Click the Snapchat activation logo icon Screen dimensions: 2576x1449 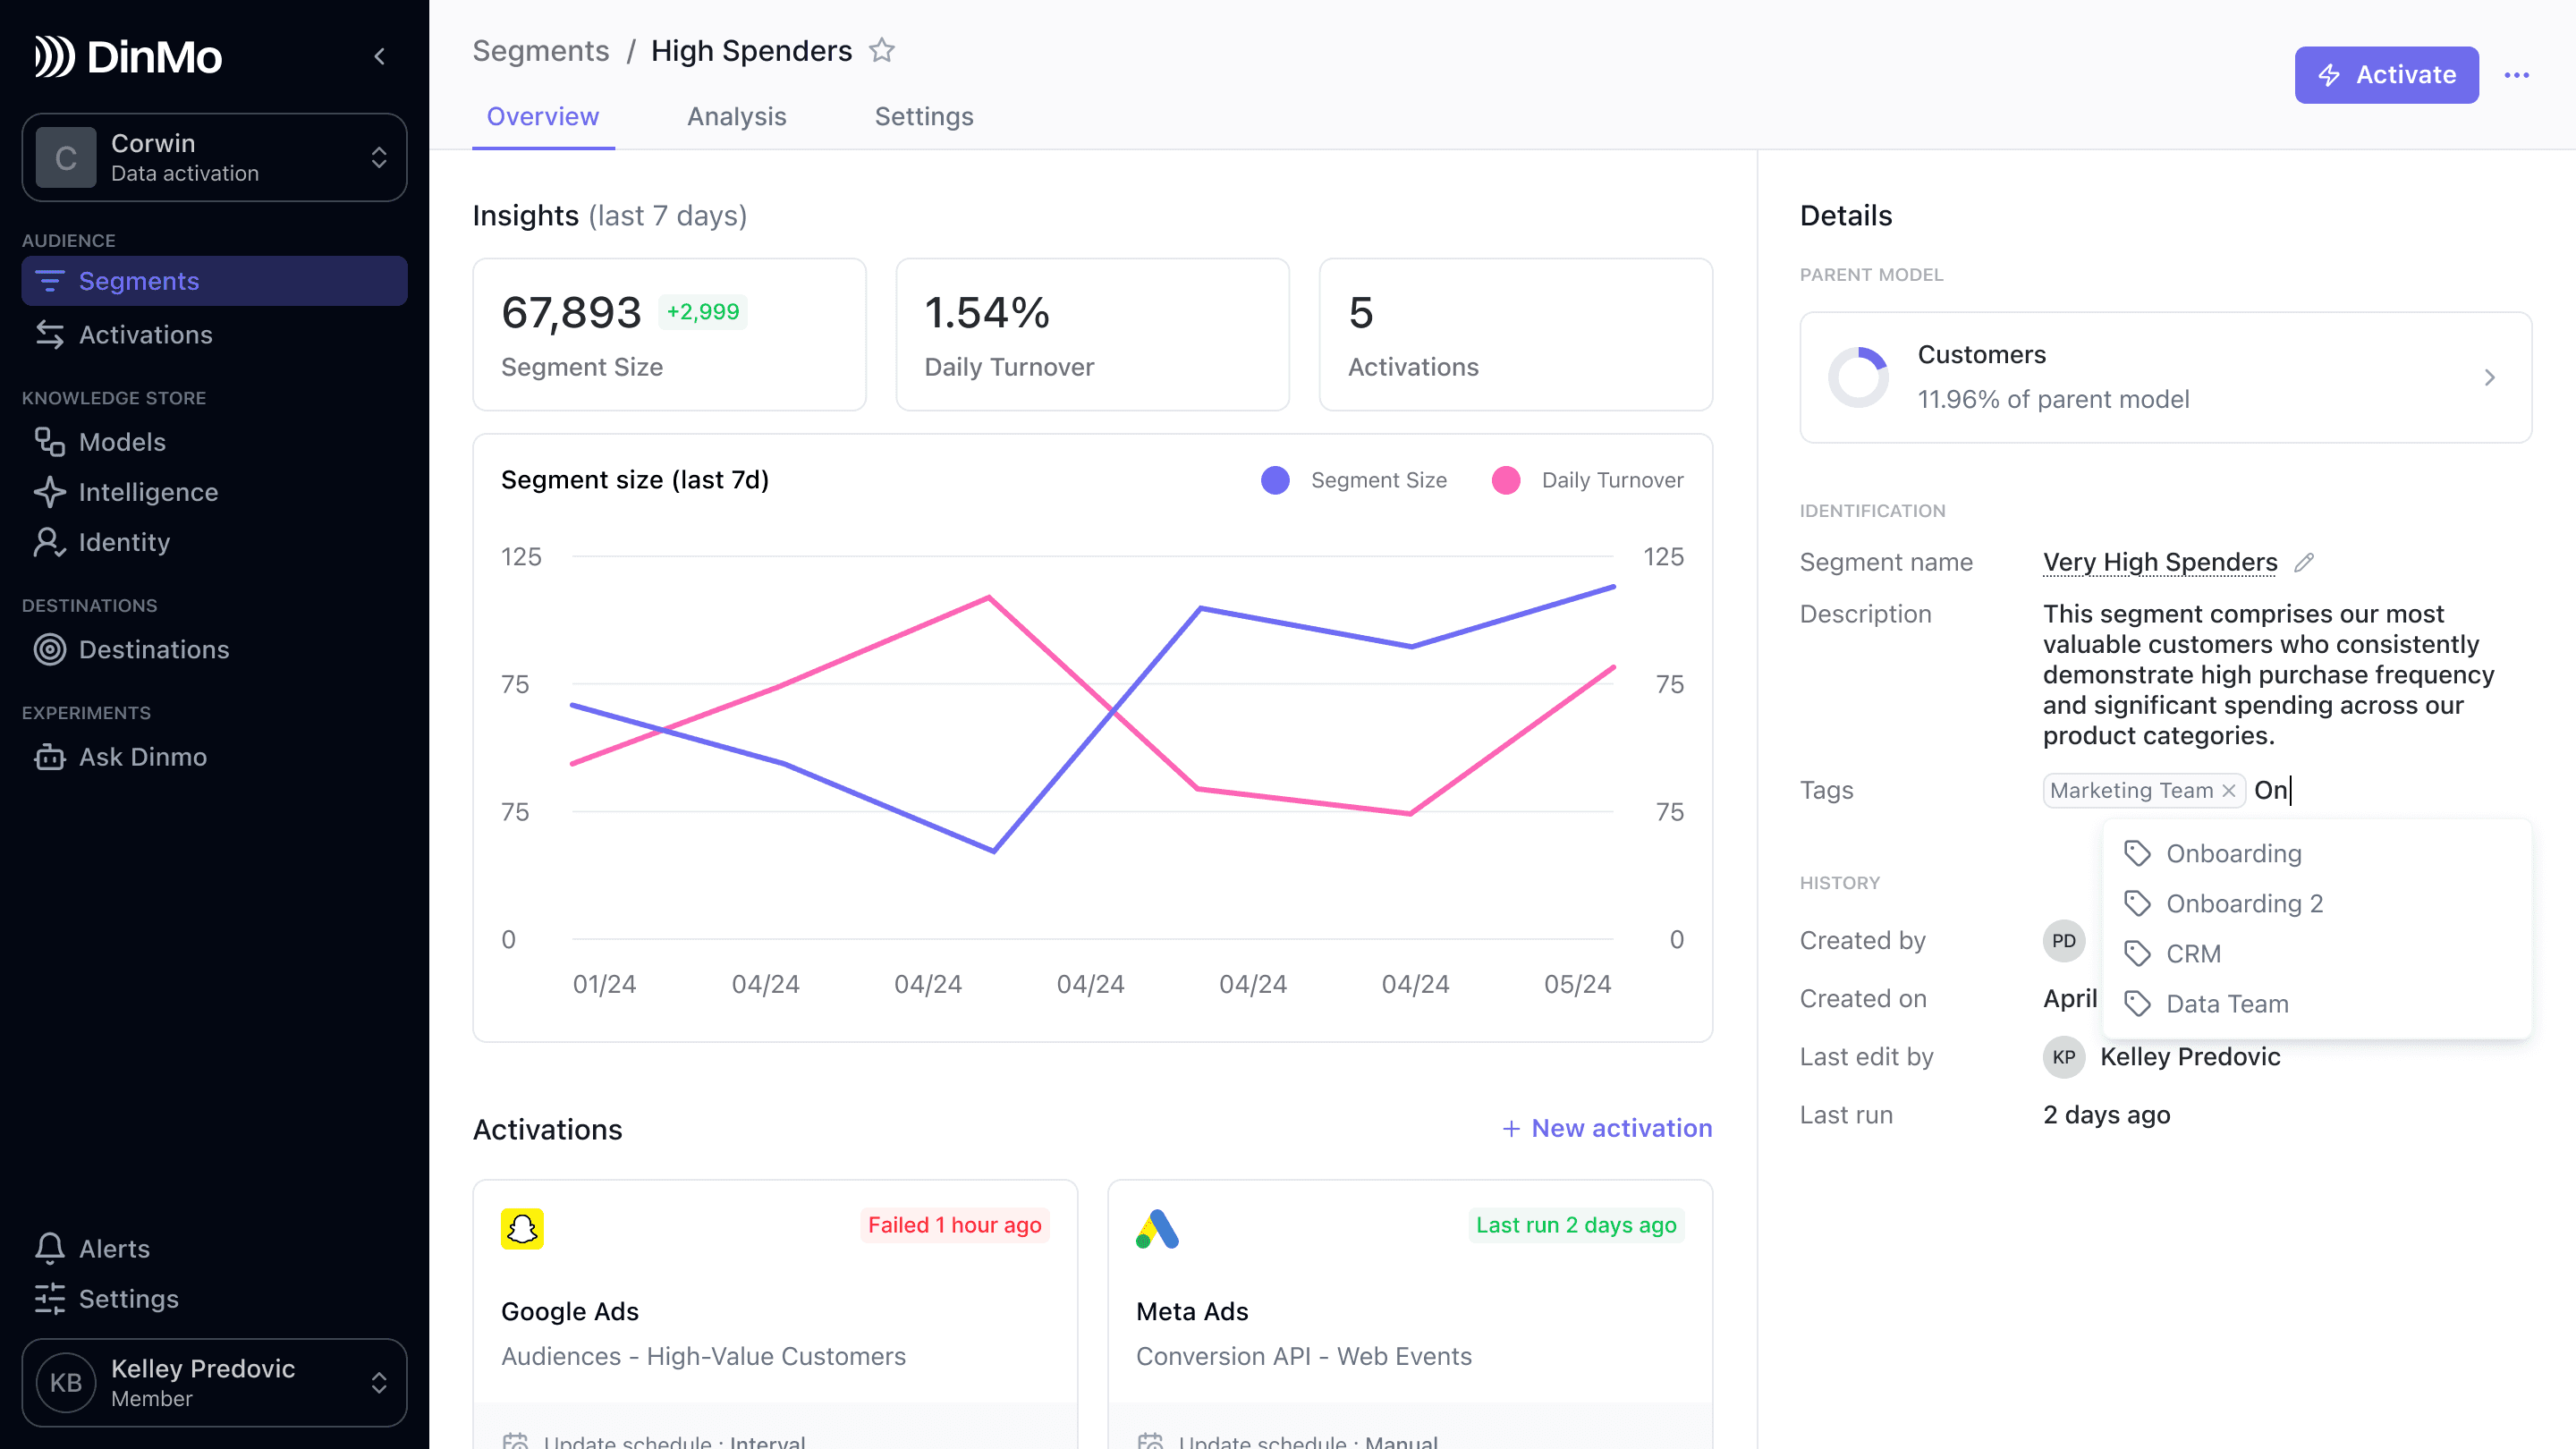(x=522, y=1228)
